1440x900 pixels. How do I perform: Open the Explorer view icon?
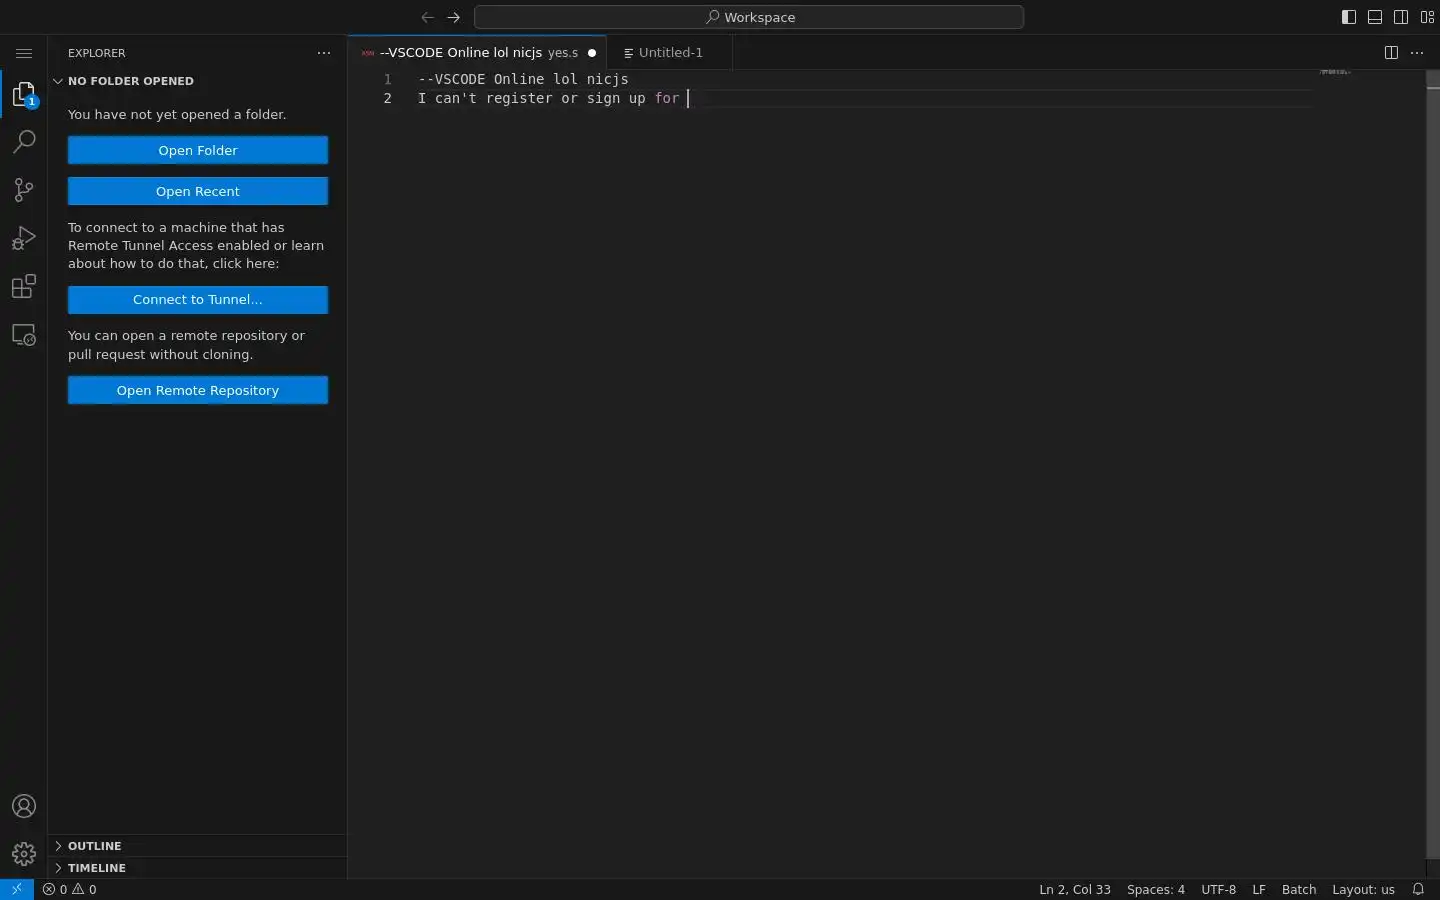tap(24, 95)
